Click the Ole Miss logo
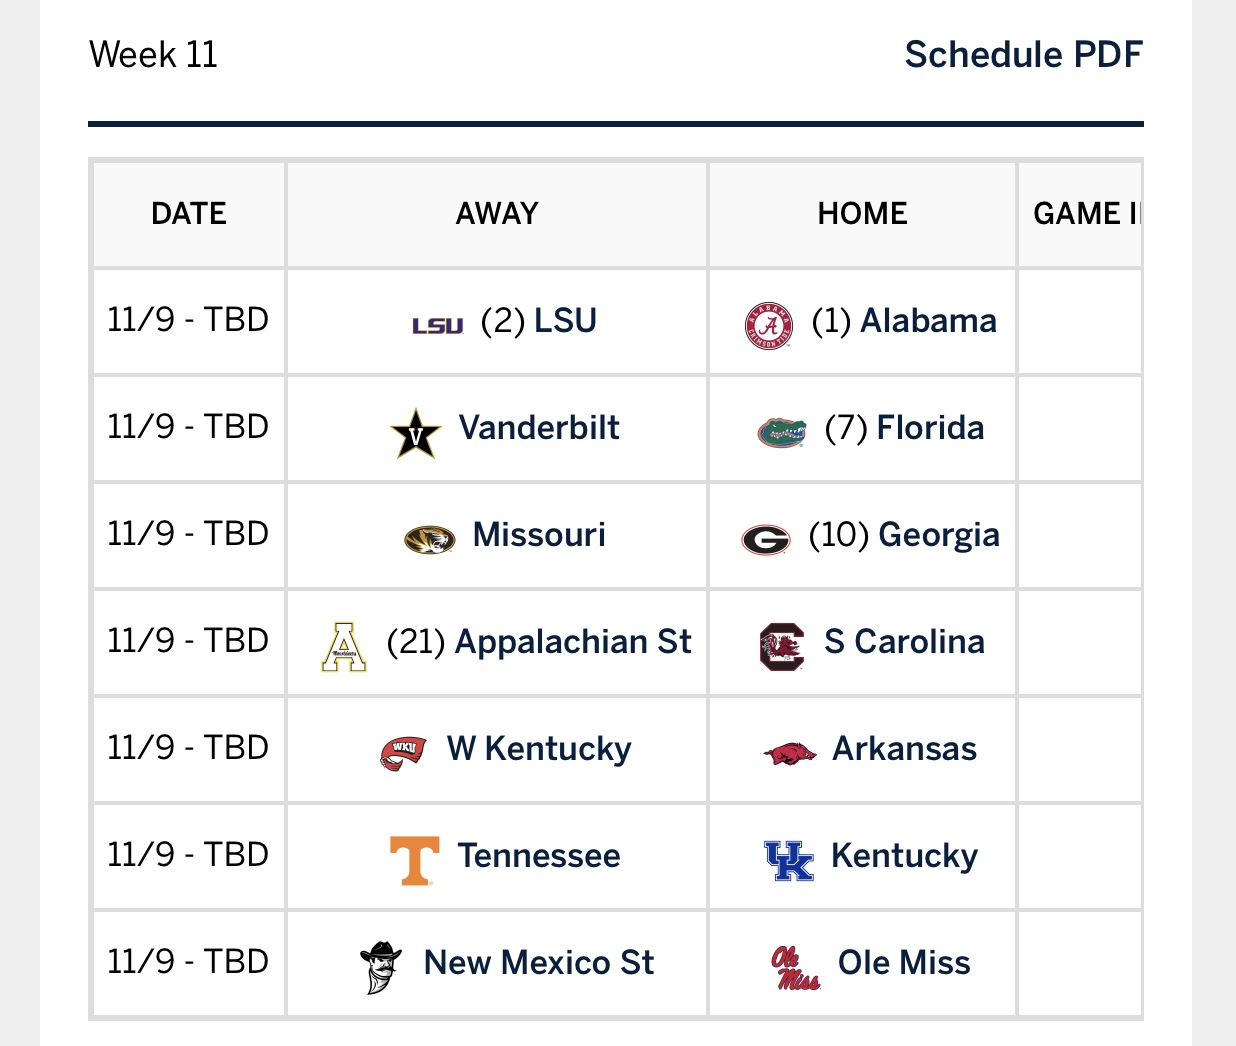Screen dimensions: 1236x1046 tap(795, 967)
